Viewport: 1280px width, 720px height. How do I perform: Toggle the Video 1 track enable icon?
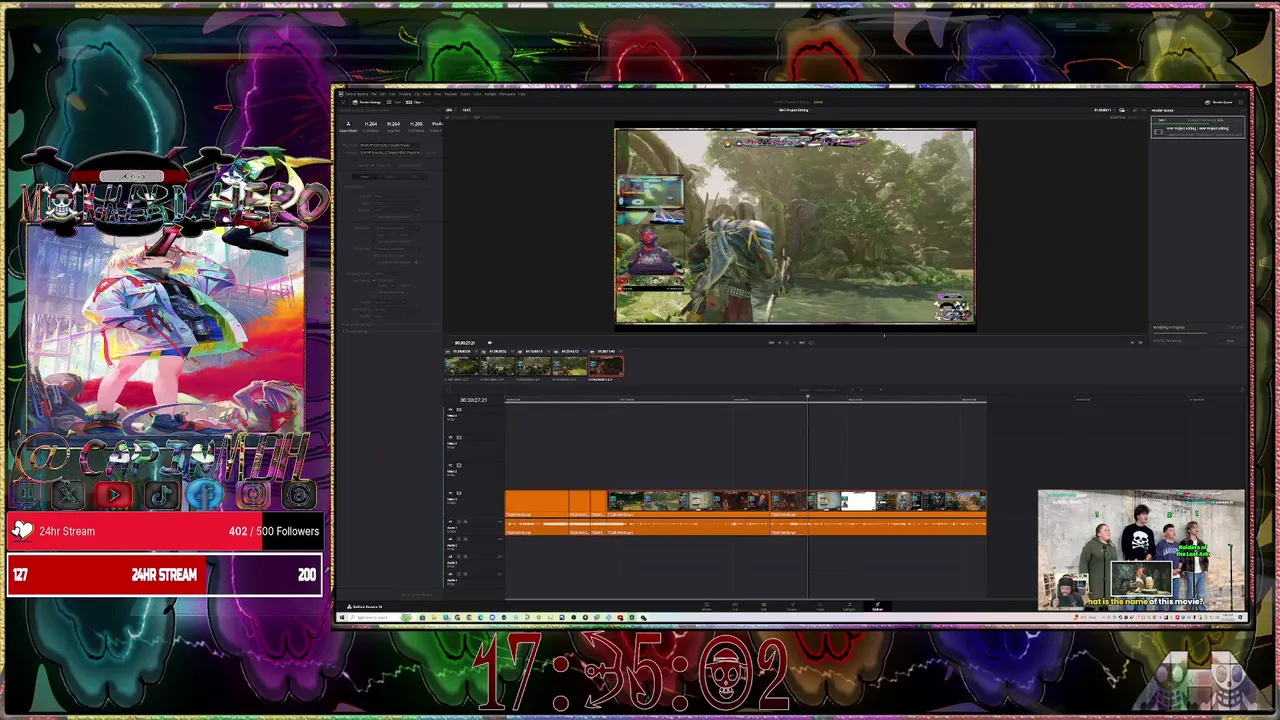click(x=459, y=493)
